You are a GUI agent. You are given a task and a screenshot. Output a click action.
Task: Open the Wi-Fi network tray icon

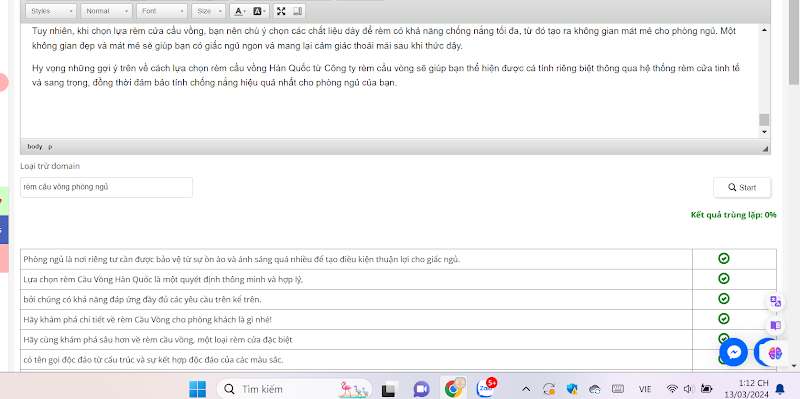coord(672,389)
